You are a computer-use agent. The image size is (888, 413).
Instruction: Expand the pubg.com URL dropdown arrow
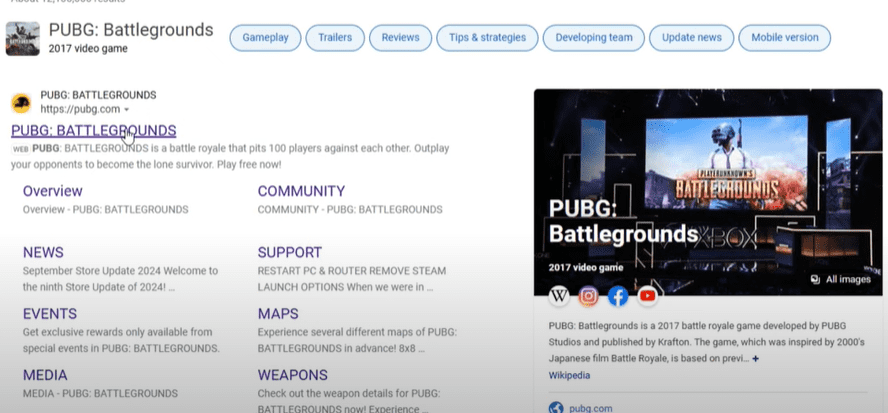[x=127, y=109]
